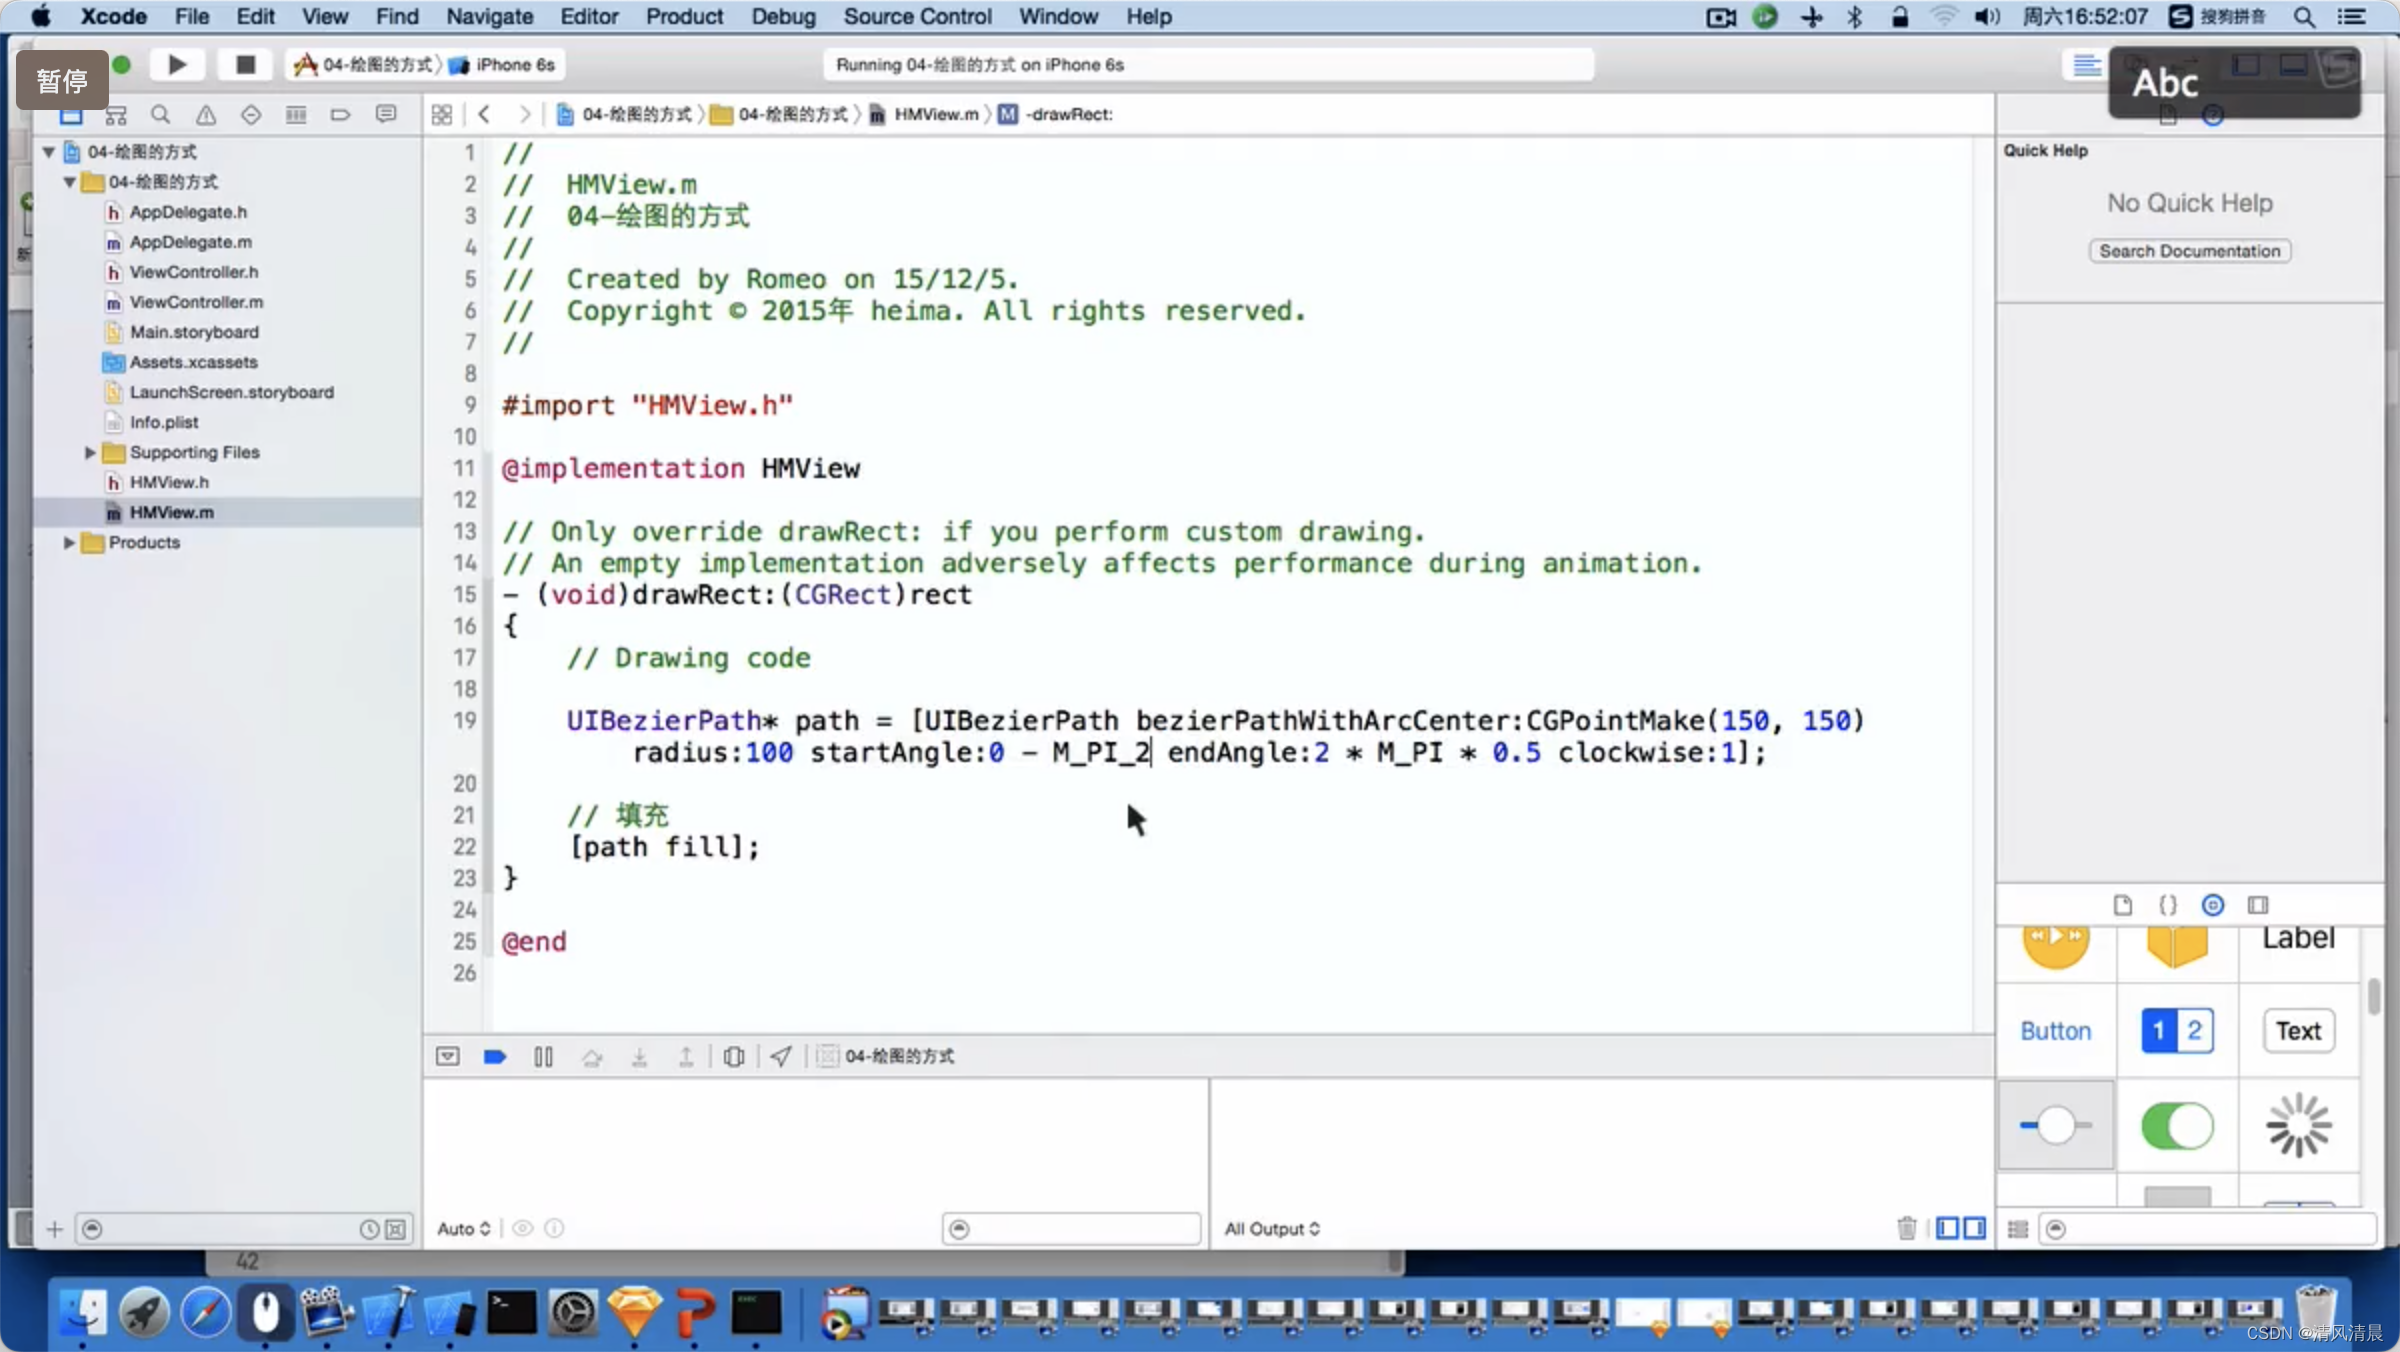Select ViewController.m in navigator
The image size is (2400, 1352).
(196, 303)
